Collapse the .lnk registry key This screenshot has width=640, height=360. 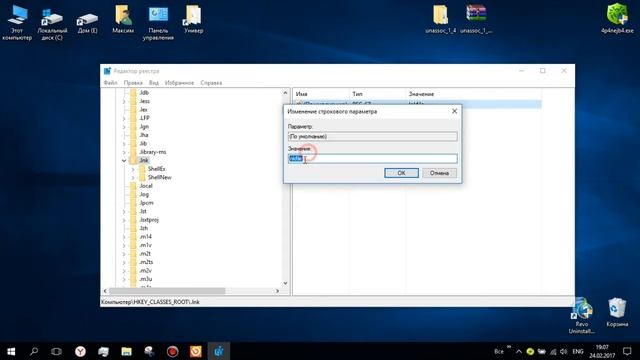(x=124, y=160)
